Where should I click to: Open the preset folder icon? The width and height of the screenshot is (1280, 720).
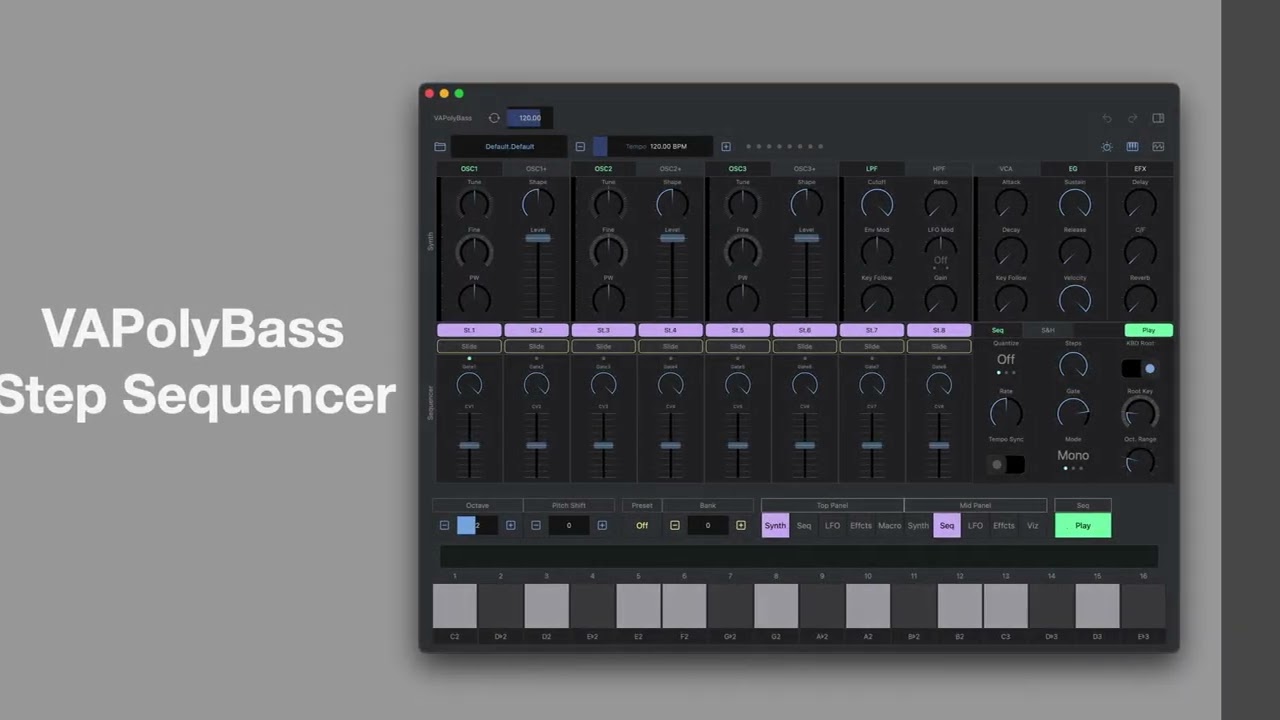point(440,146)
